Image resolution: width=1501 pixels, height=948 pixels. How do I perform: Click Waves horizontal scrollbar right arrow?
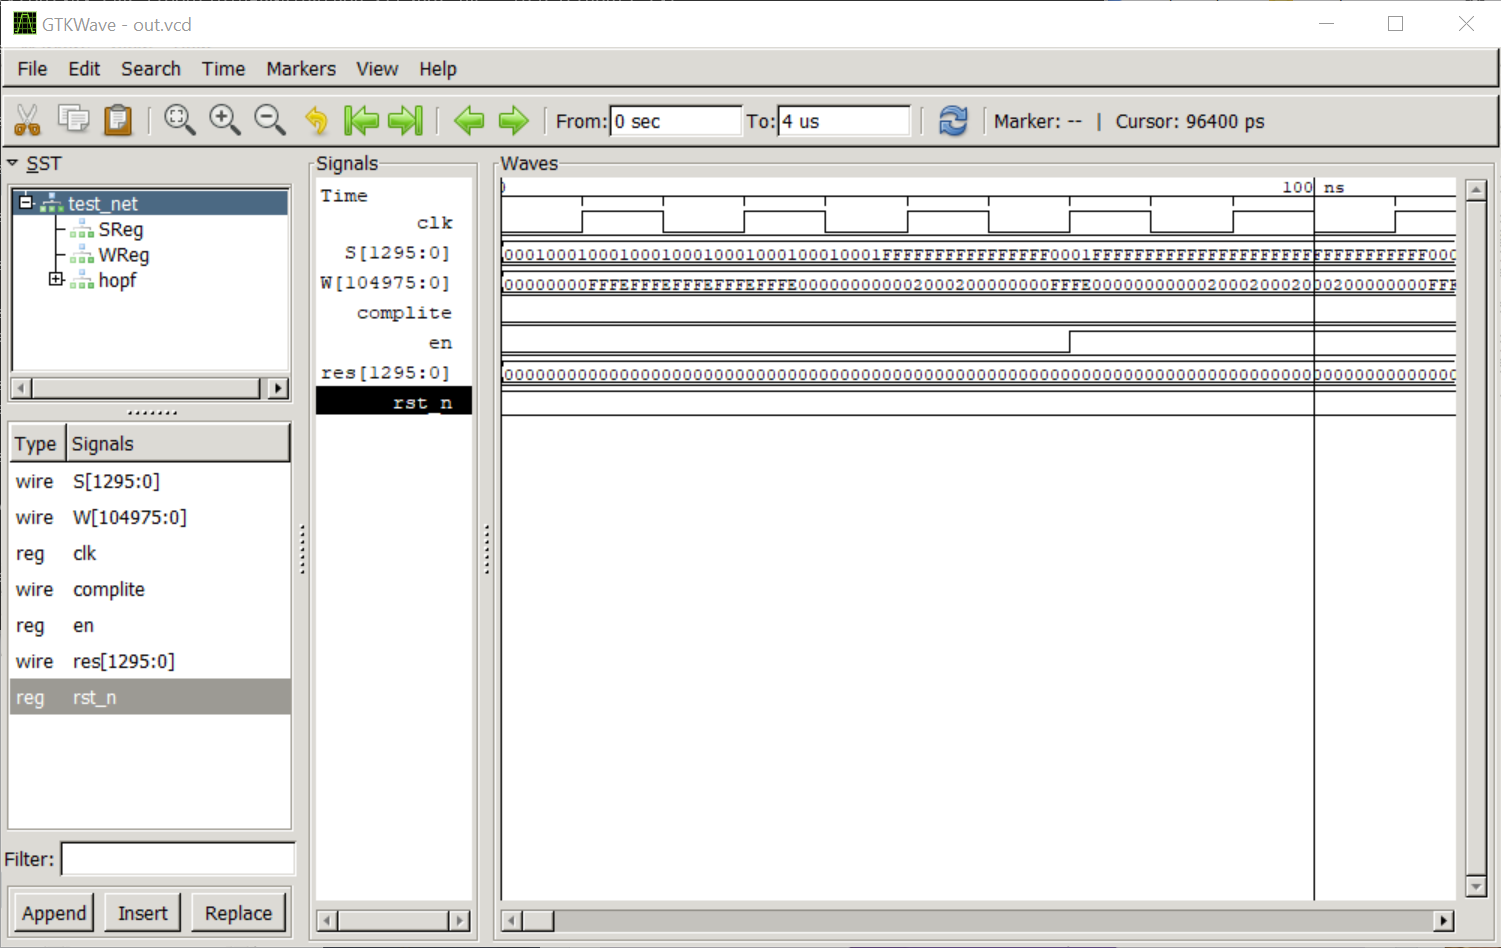point(1444,920)
